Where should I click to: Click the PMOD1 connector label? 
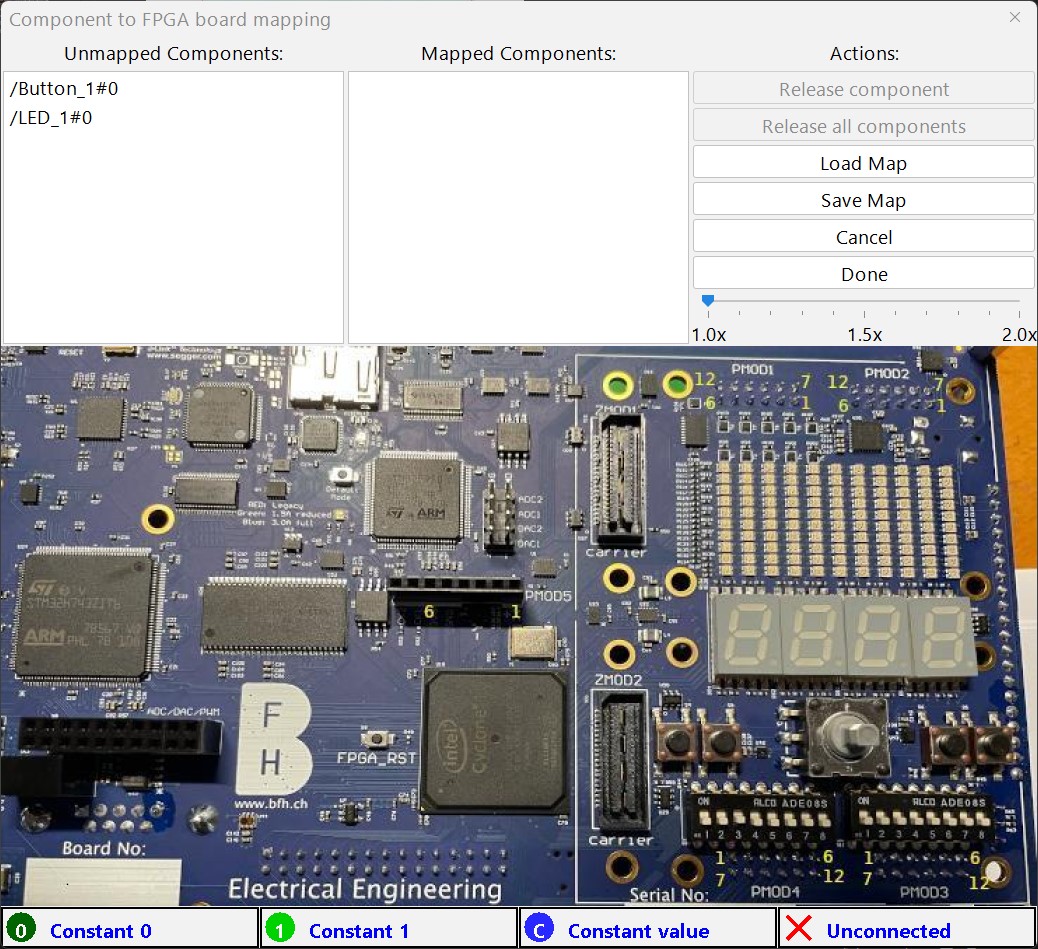[x=753, y=369]
